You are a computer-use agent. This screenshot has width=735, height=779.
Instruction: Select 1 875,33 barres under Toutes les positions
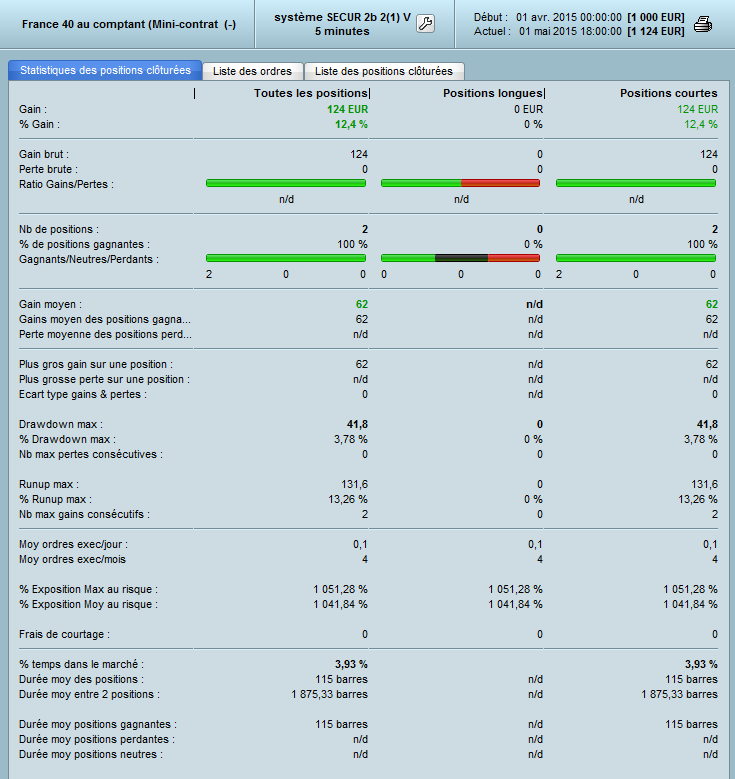[x=329, y=695]
